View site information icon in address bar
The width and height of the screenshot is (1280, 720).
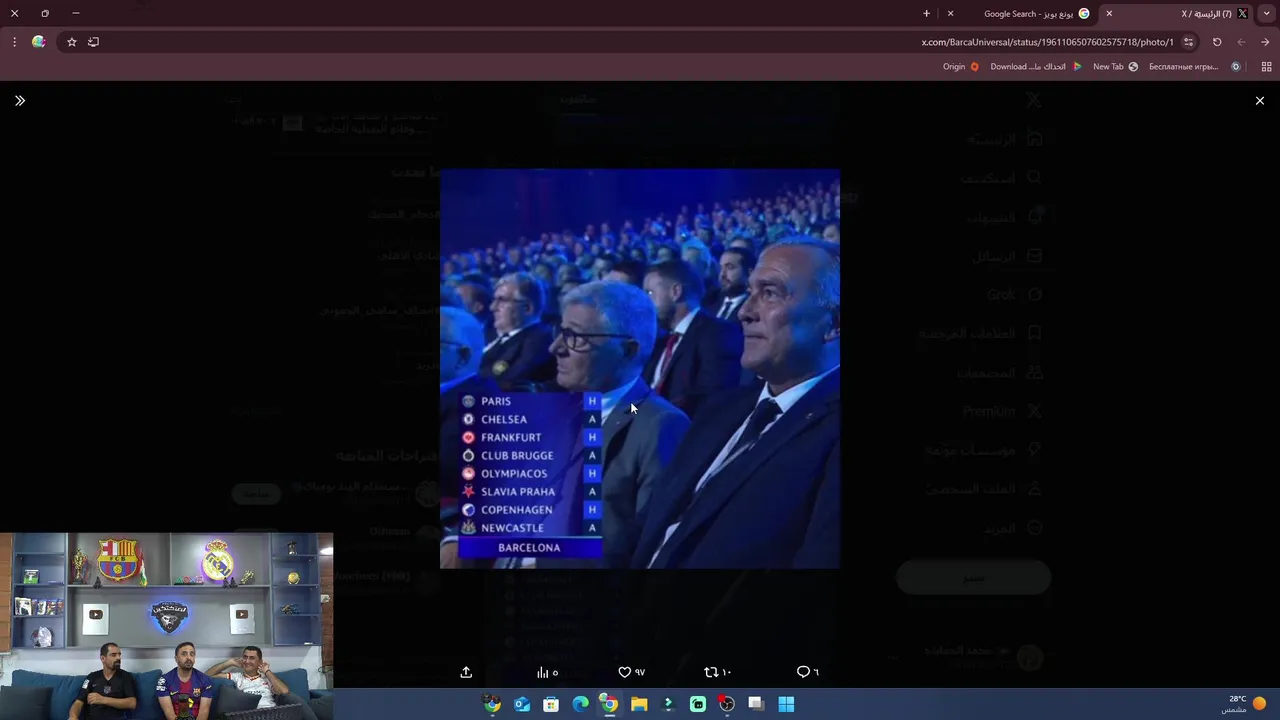coord(1188,42)
